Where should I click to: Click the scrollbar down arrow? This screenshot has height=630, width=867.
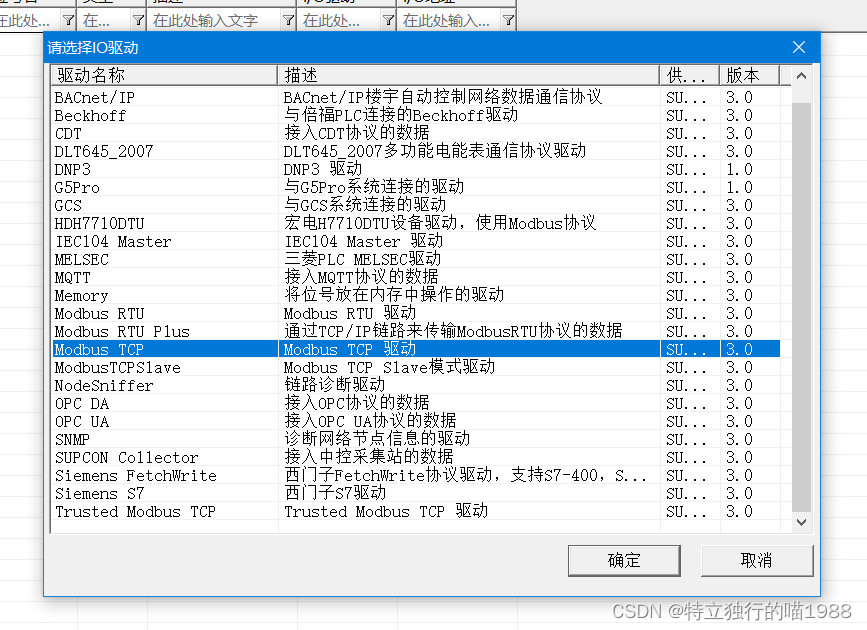point(801,521)
